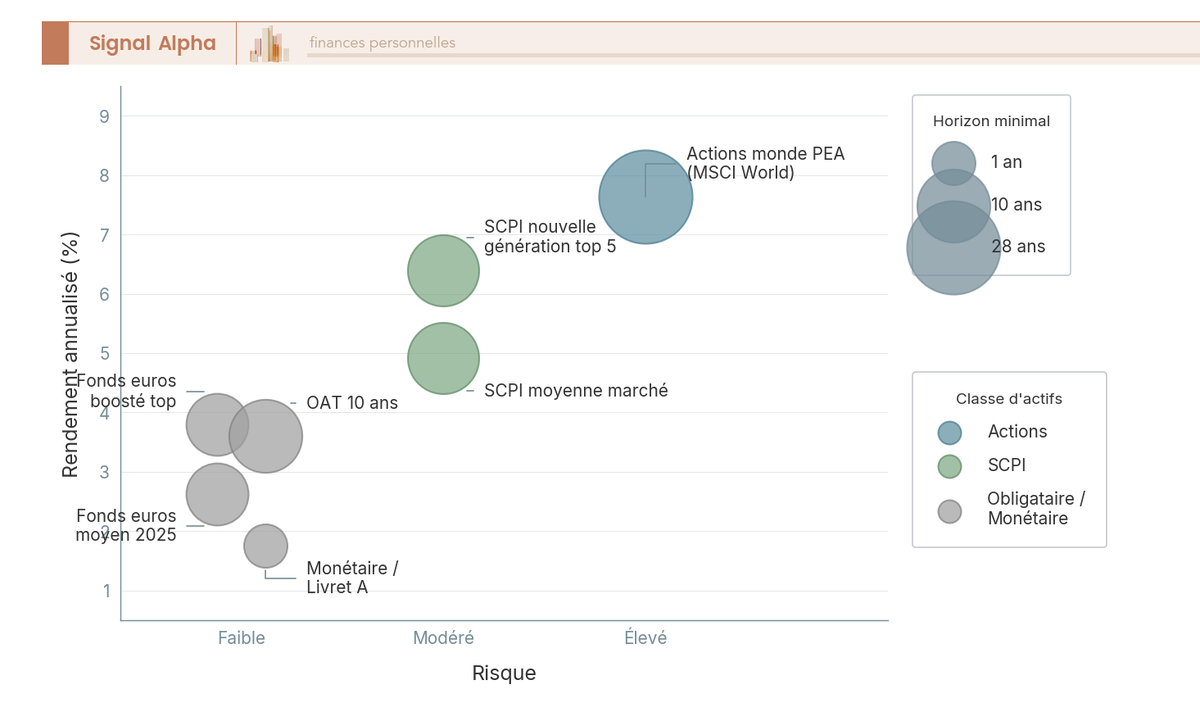Select the SCPI nouvelle génération top 5 bubble
Viewport: 1200px width, 721px height.
pyautogui.click(x=443, y=271)
